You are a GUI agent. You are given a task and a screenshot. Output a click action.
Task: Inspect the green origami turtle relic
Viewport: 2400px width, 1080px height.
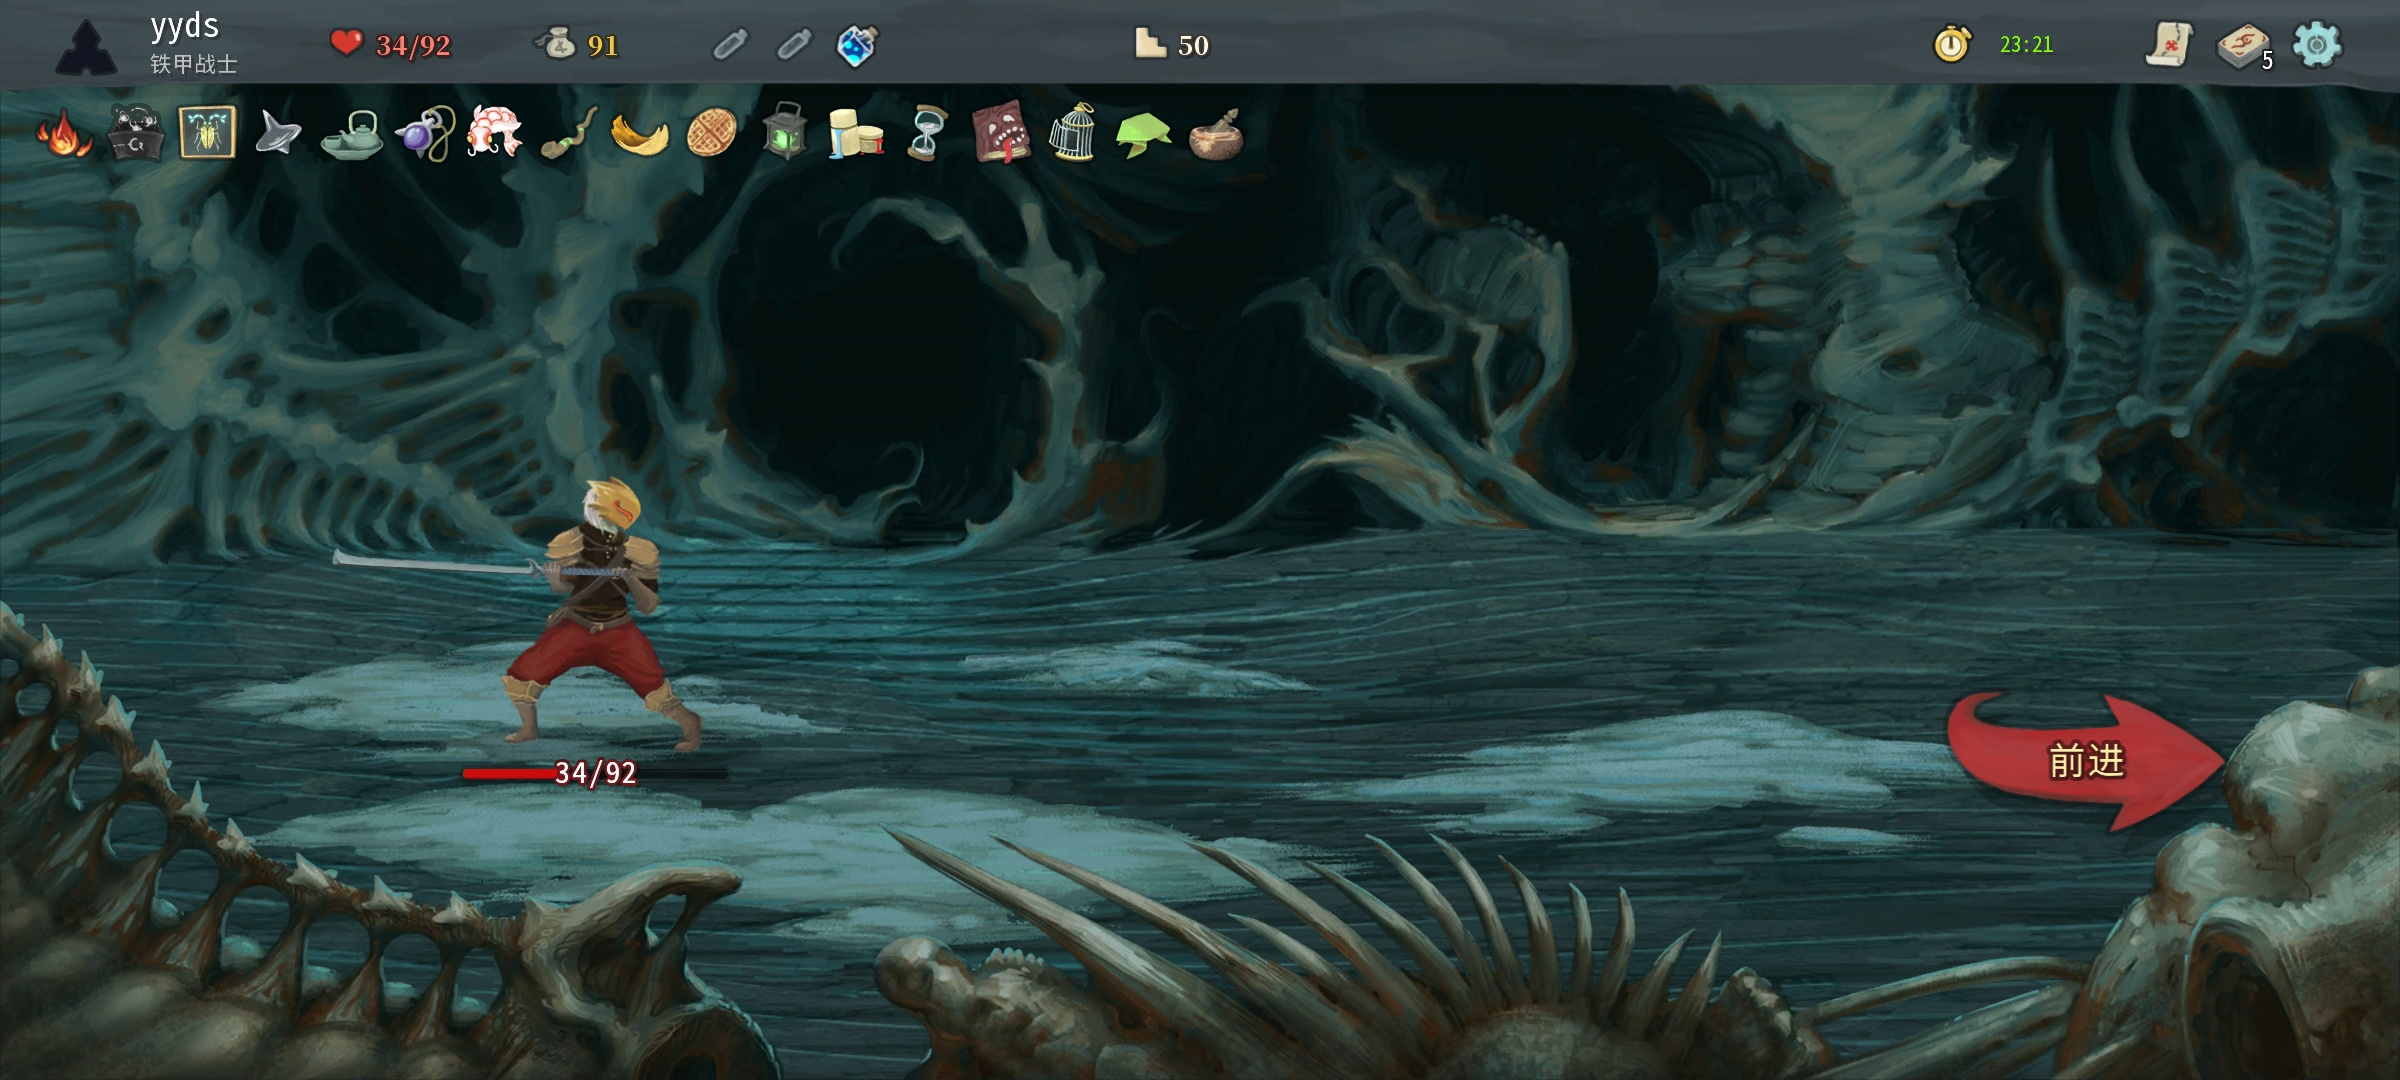tap(1144, 134)
